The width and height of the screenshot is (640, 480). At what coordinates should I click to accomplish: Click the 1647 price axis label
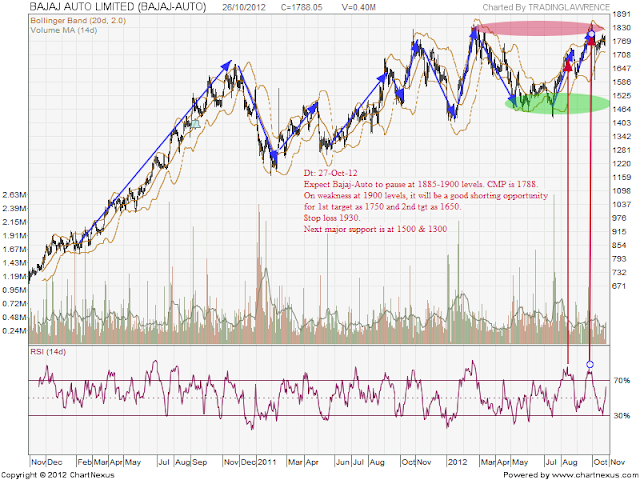point(622,69)
